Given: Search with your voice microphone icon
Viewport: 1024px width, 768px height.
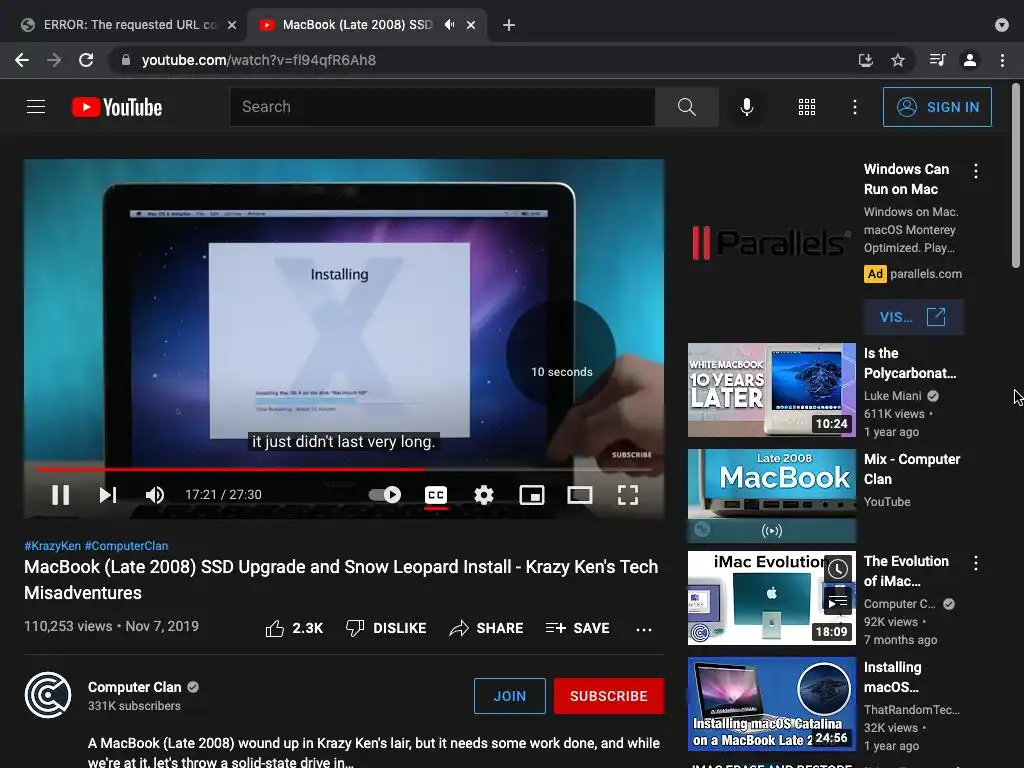Looking at the screenshot, I should 746,106.
